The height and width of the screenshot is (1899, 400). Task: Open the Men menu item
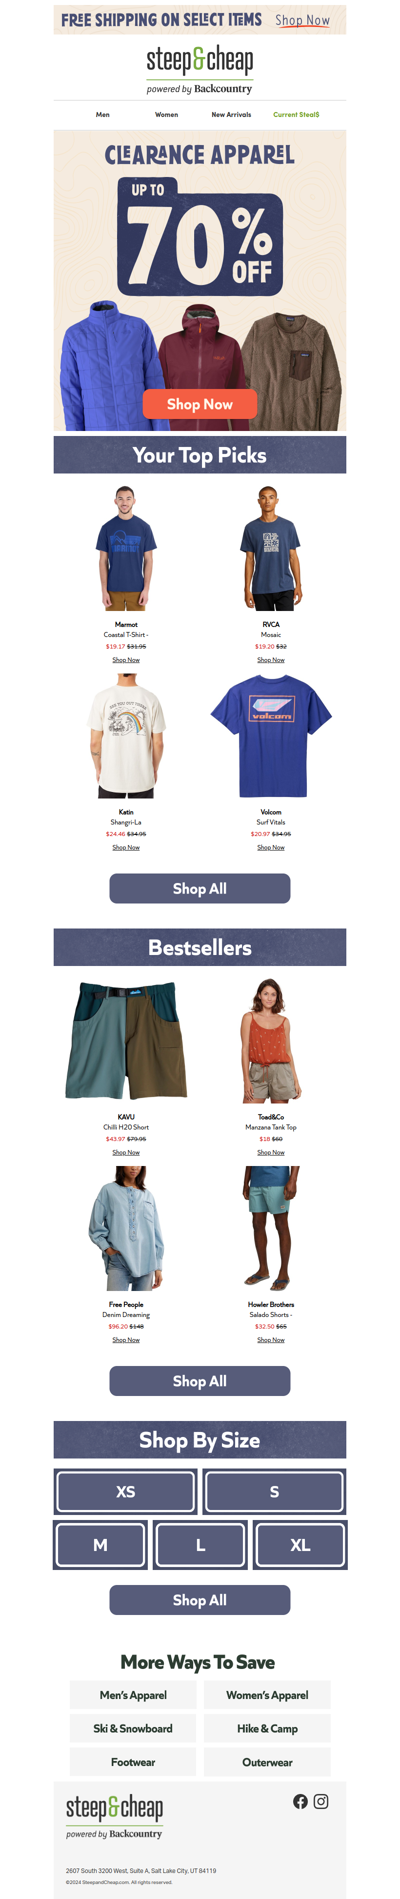[x=103, y=115]
